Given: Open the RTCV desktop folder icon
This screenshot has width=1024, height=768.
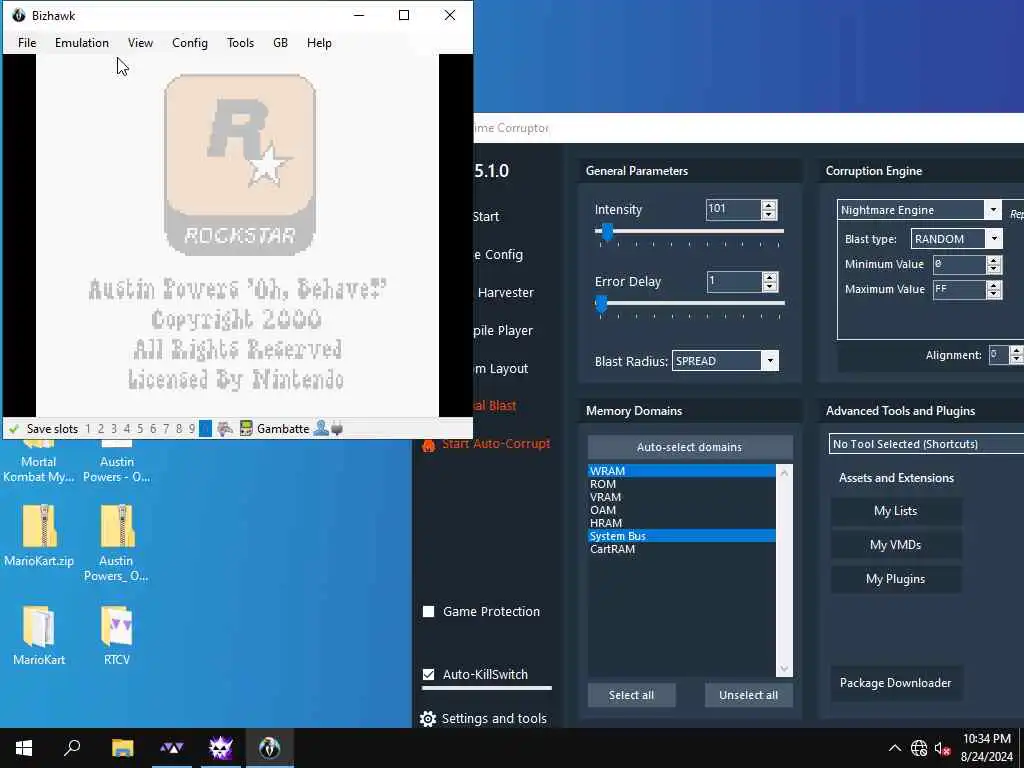Looking at the screenshot, I should [x=117, y=635].
